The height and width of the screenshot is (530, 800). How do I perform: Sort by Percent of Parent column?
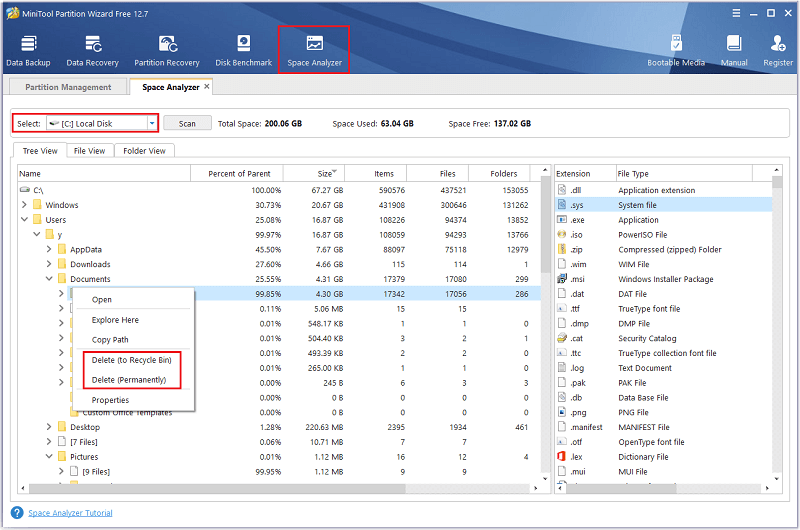(237, 173)
